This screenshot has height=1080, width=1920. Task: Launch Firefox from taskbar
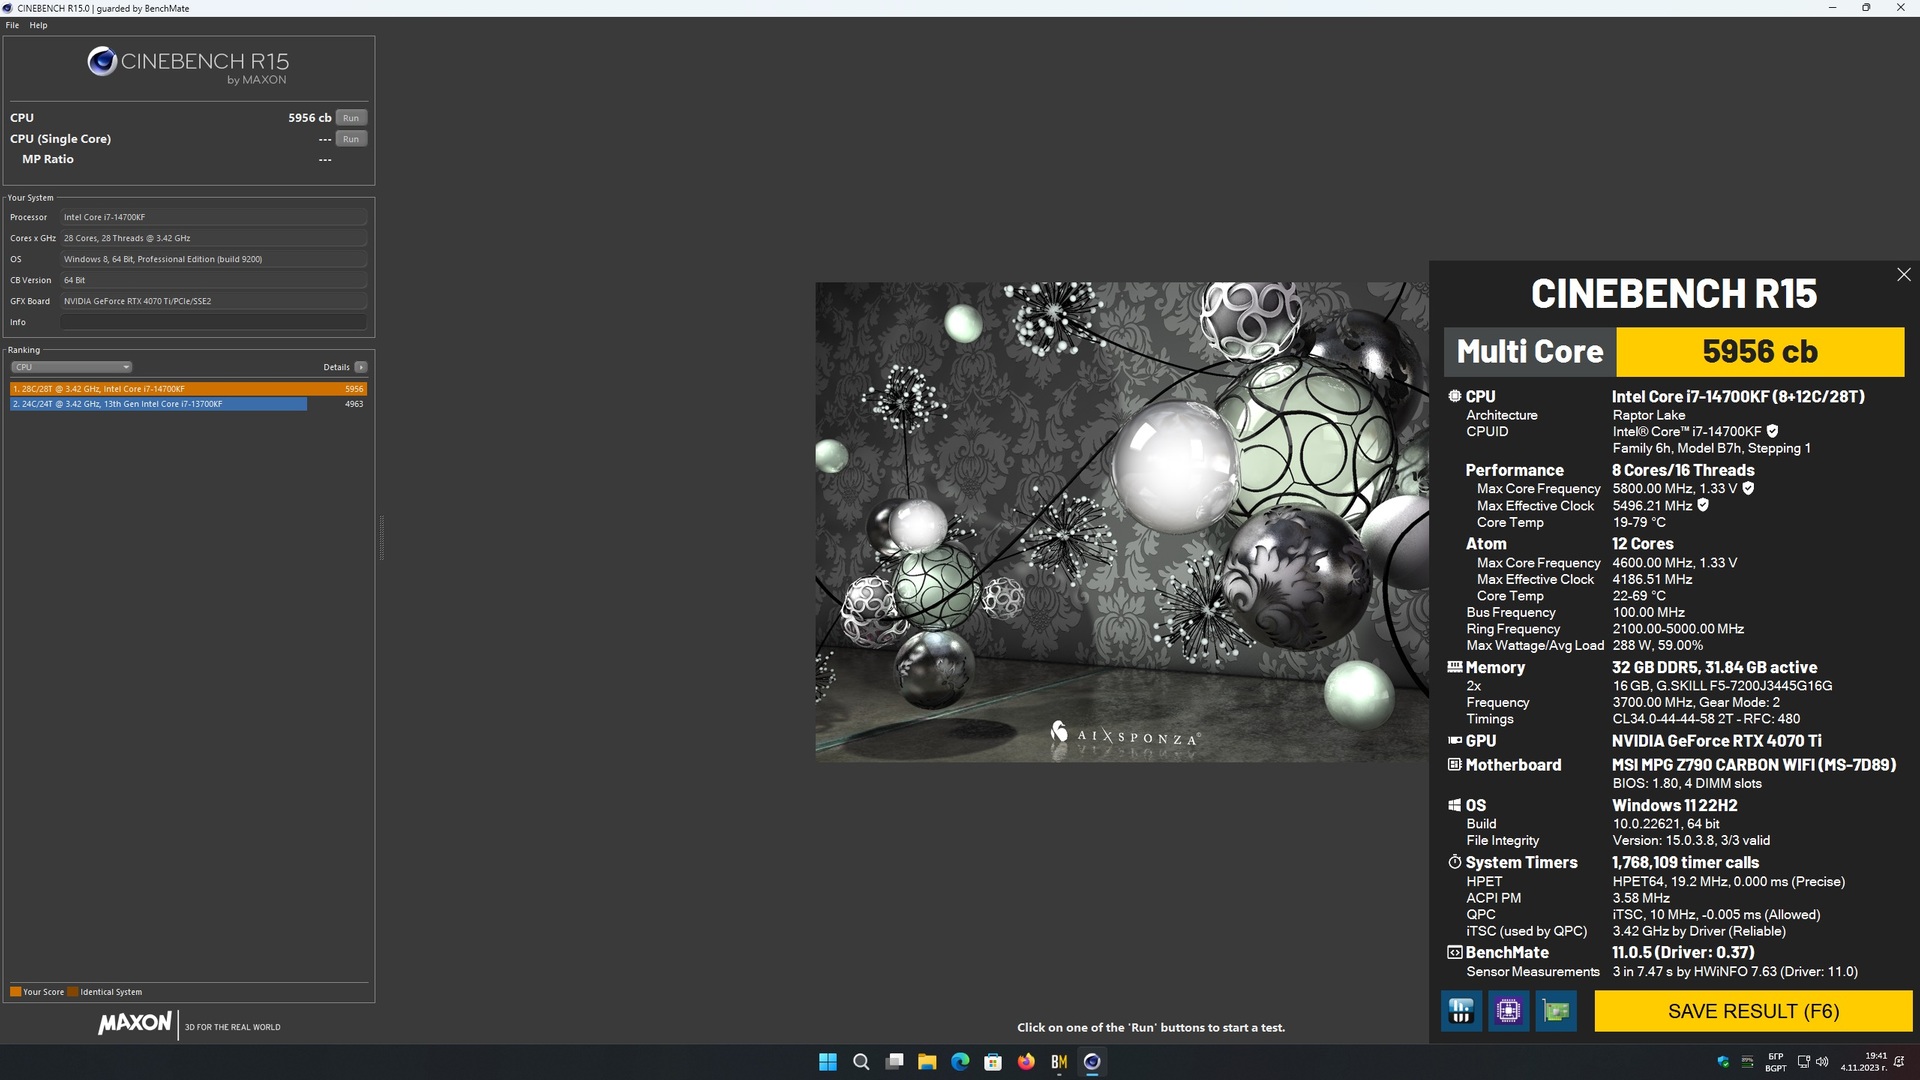click(x=1026, y=1062)
